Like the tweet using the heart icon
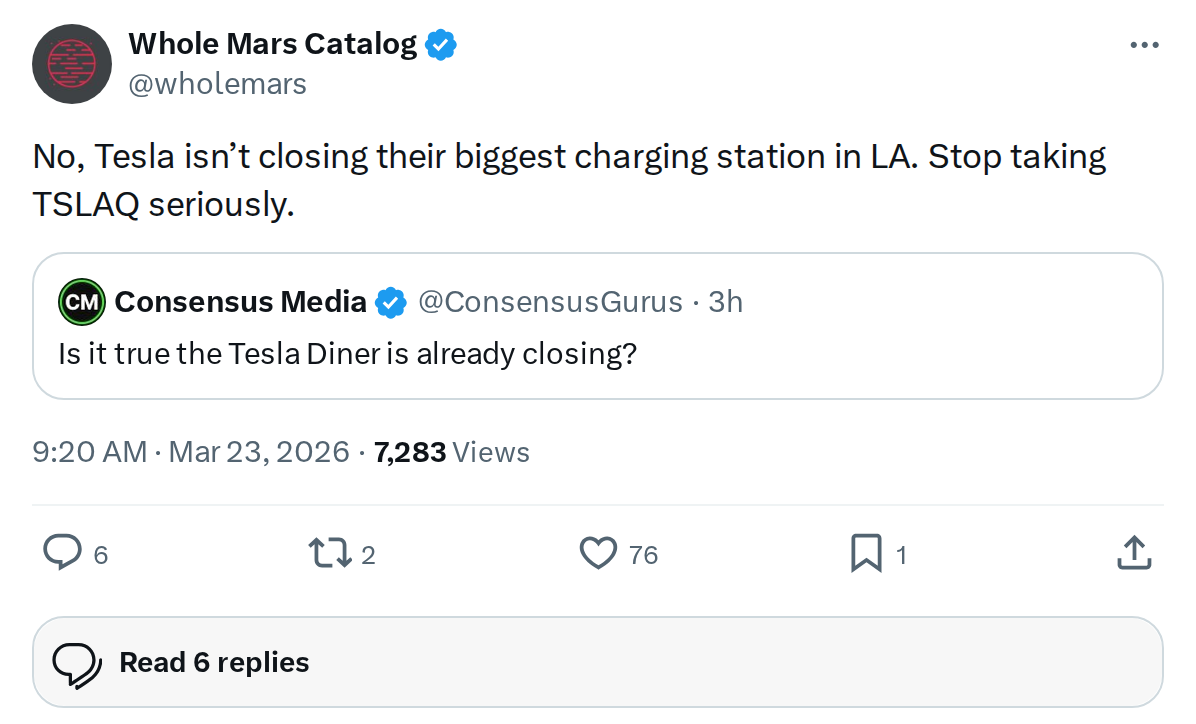The image size is (1196, 724). pyautogui.click(x=597, y=553)
